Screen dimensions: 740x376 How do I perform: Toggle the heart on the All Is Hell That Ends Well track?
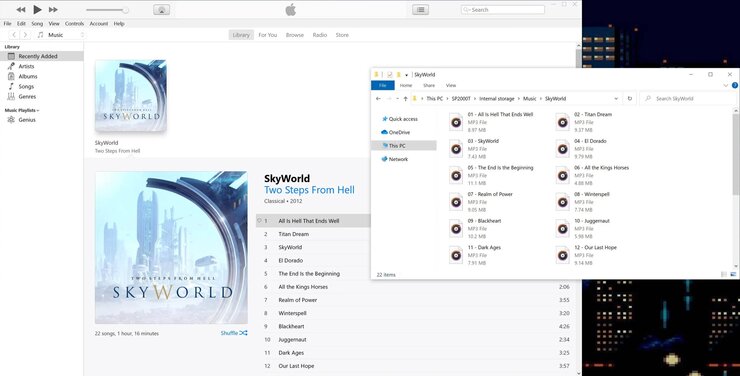[259, 221]
